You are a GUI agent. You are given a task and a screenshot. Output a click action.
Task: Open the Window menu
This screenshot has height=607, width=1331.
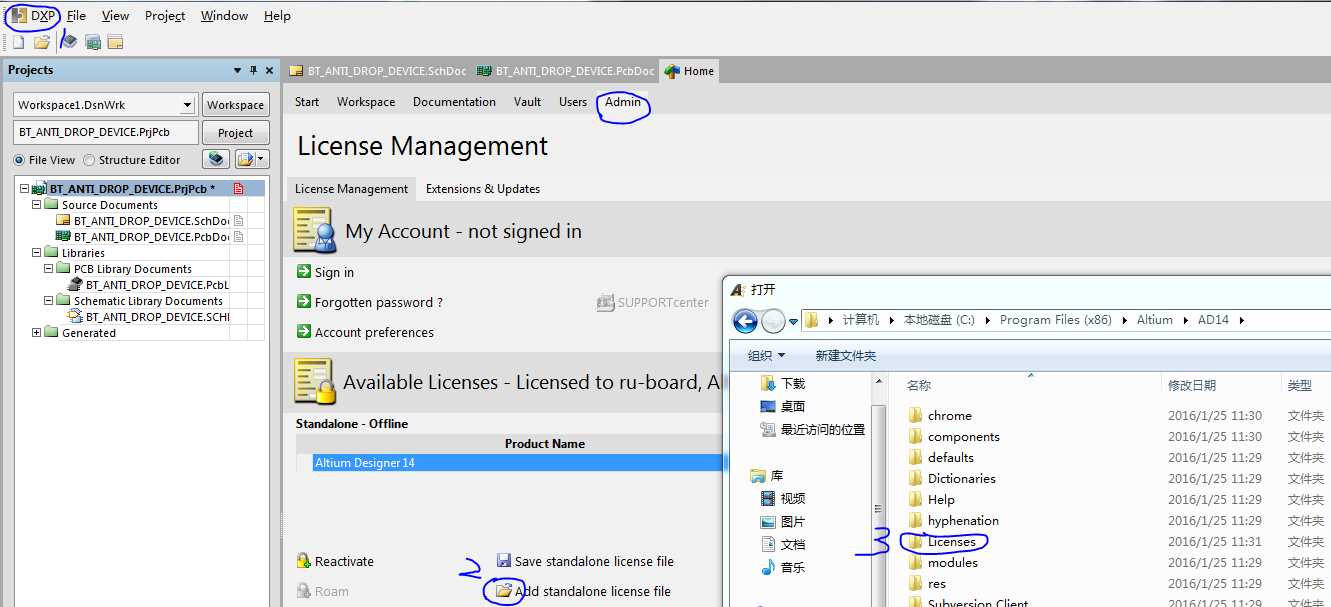(x=224, y=16)
